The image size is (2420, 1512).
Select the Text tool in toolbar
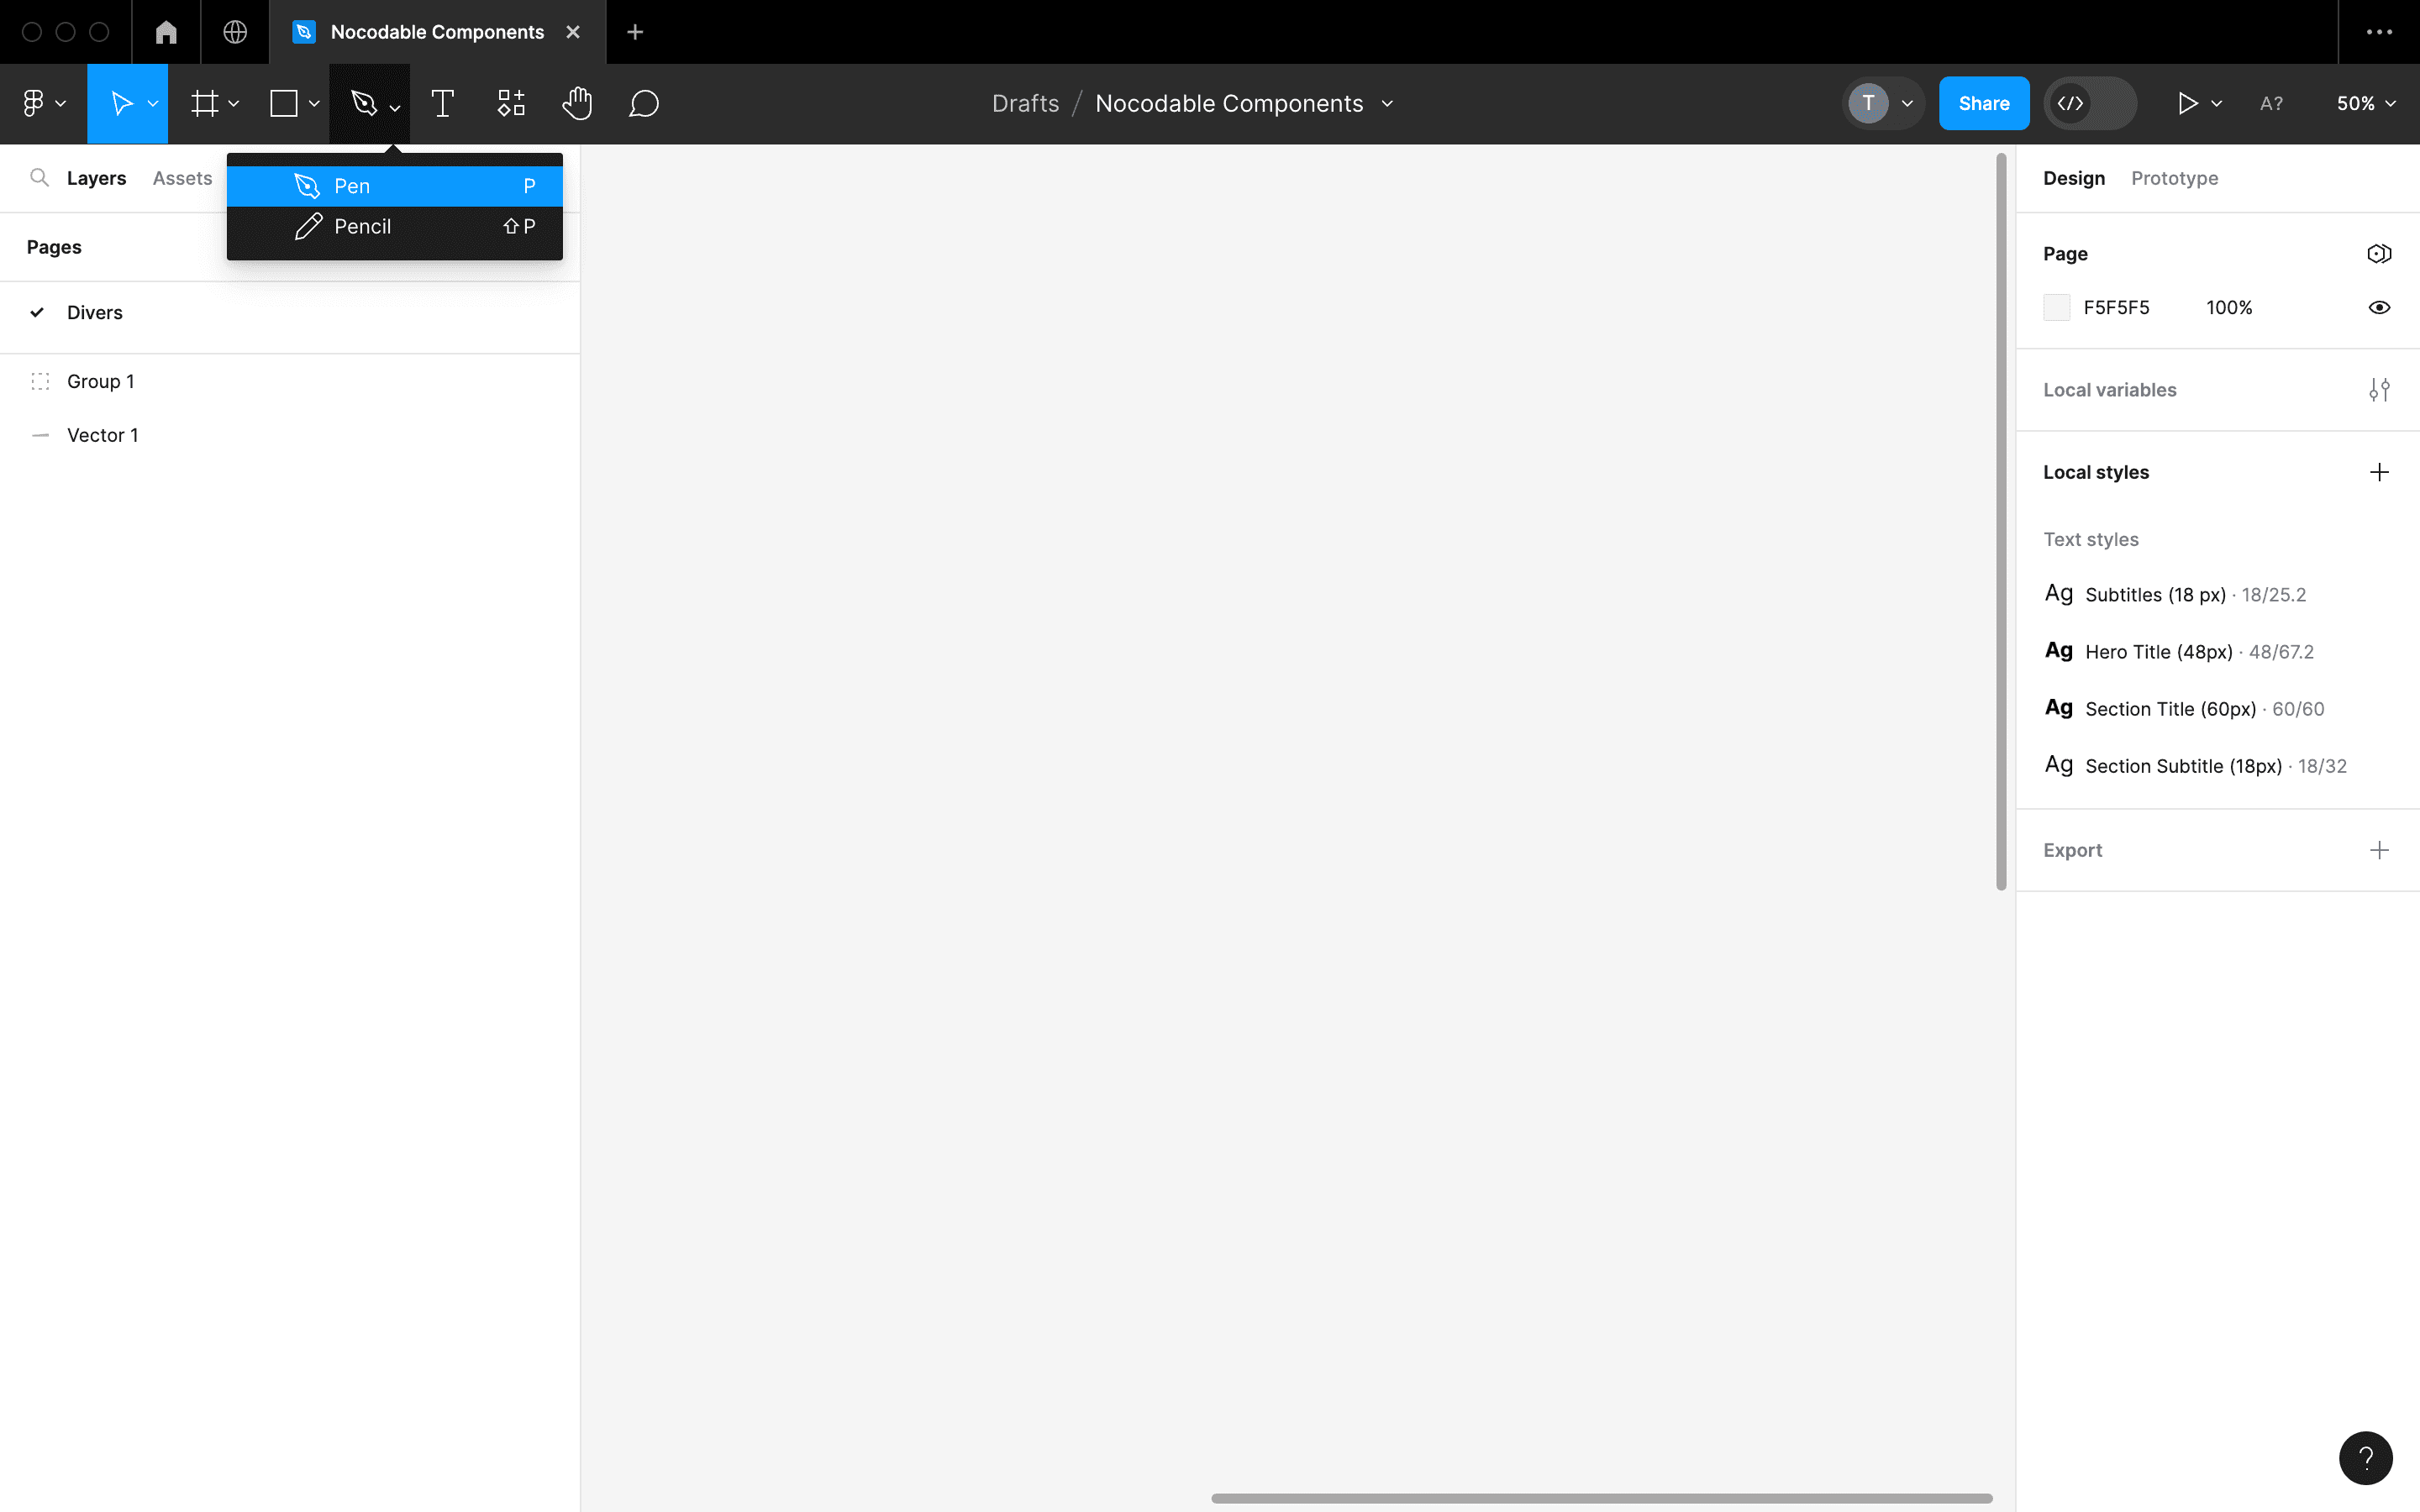point(442,103)
